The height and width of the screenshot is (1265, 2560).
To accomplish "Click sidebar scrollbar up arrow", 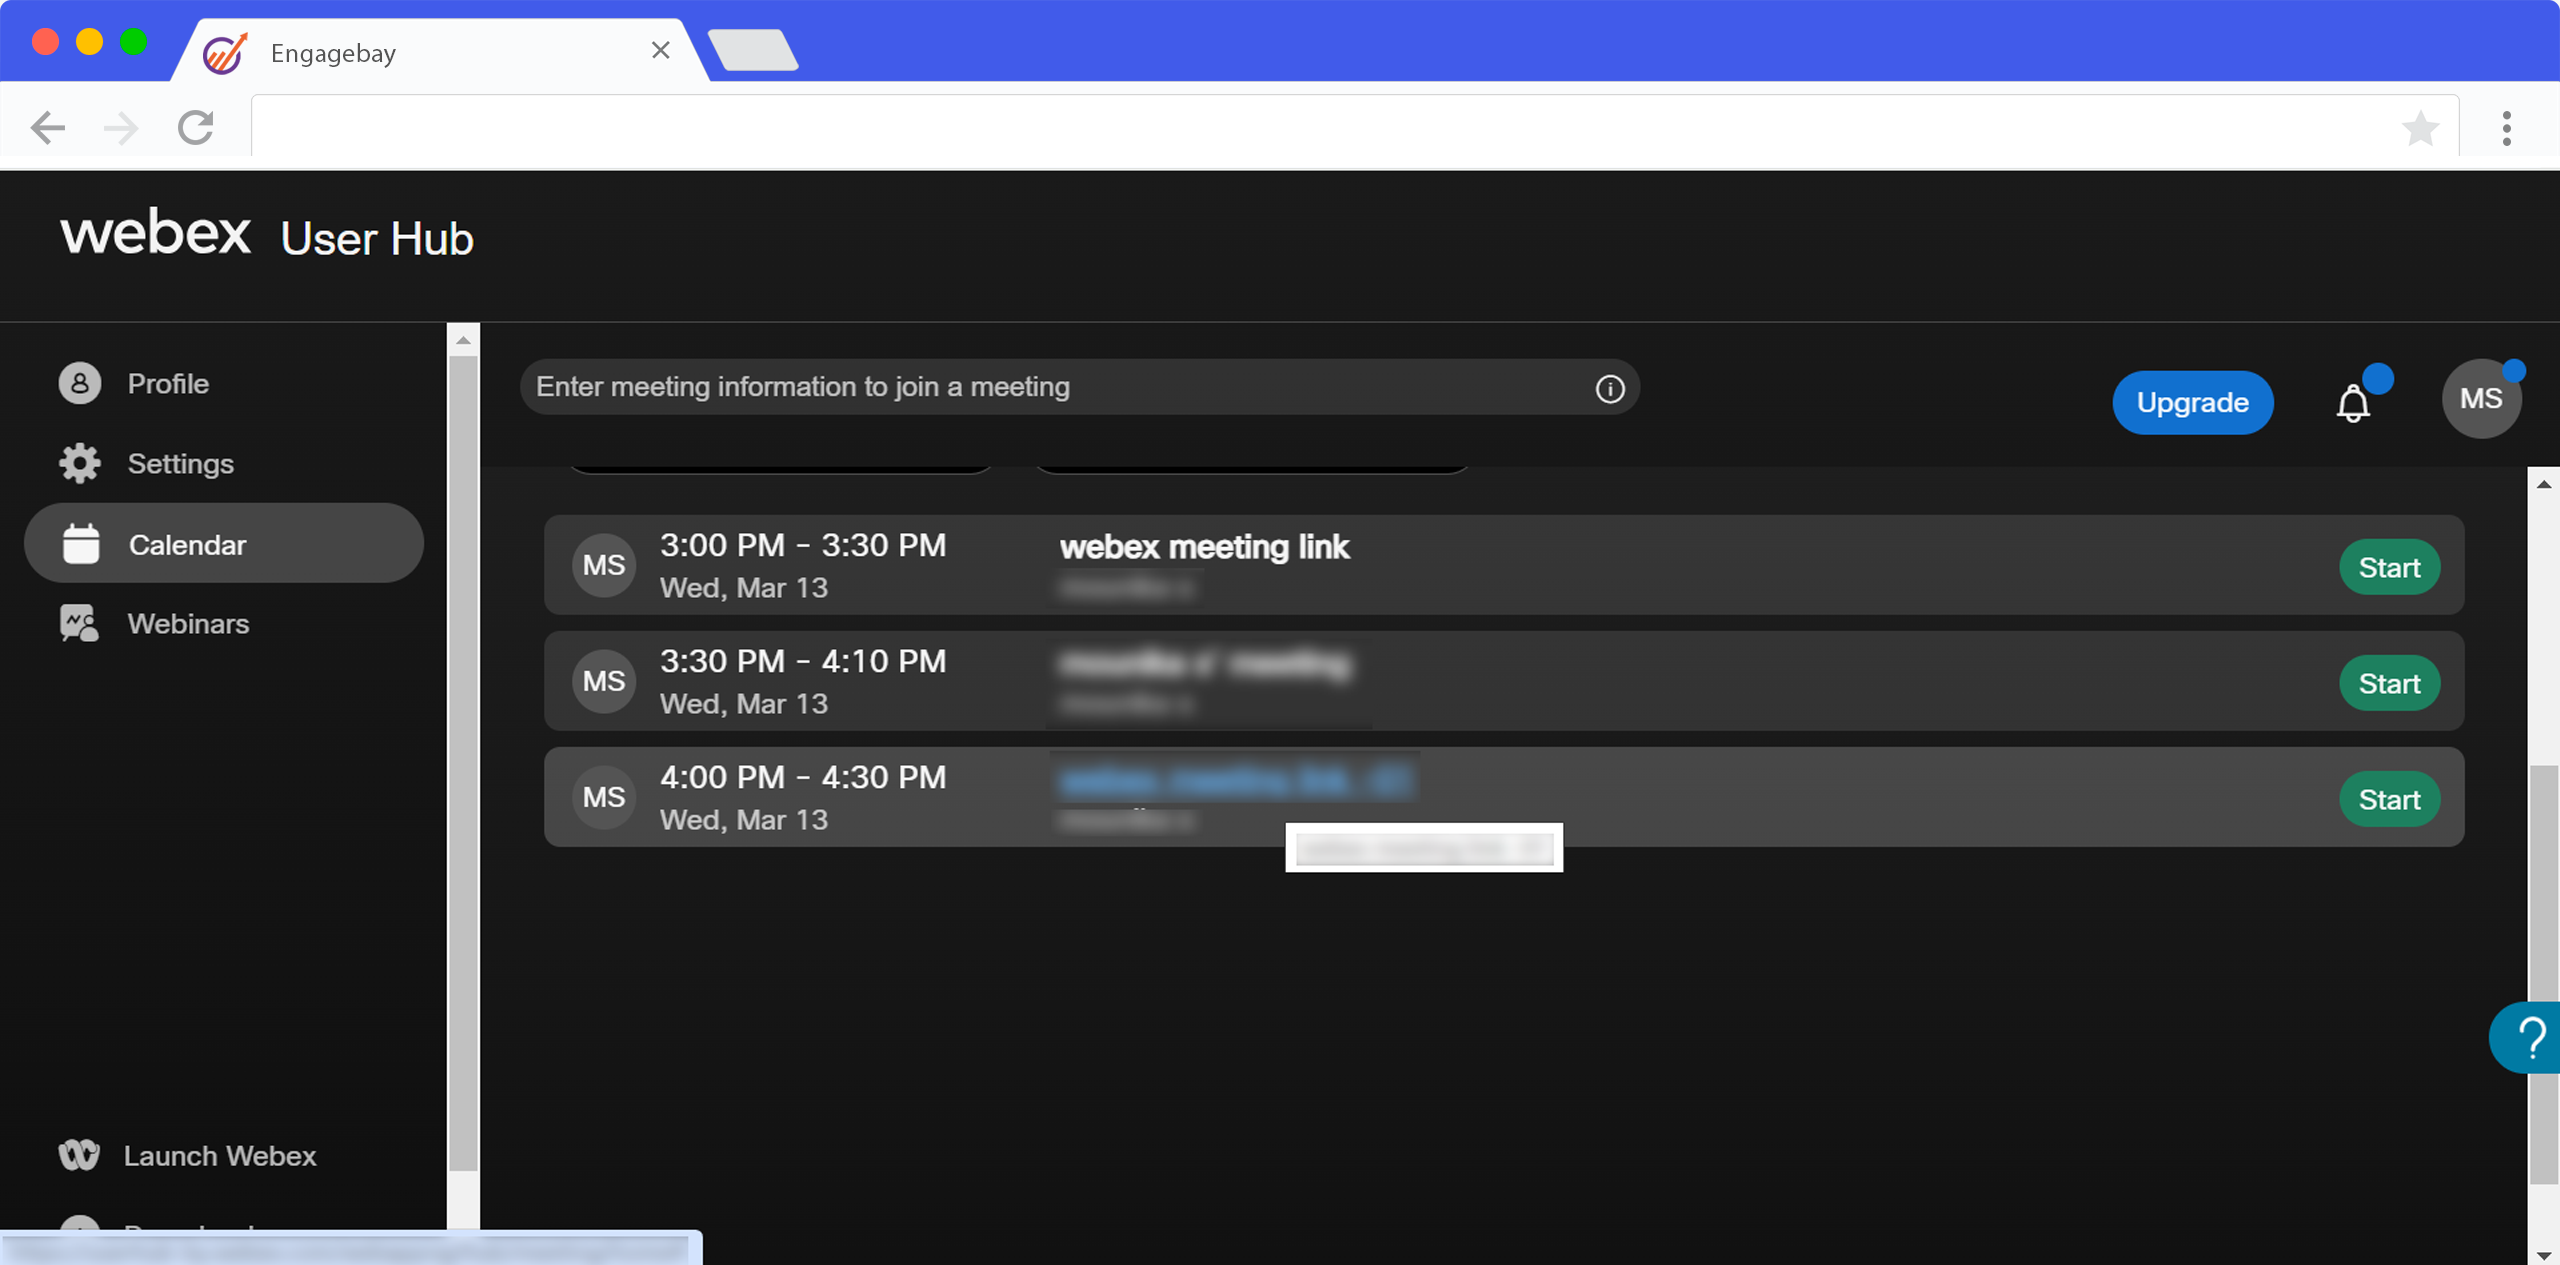I will pos(463,341).
